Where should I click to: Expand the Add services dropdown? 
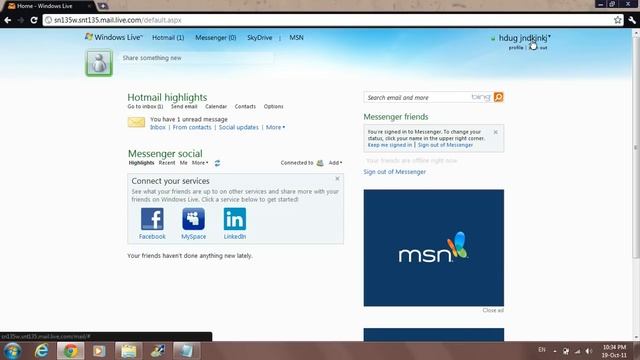(336, 163)
